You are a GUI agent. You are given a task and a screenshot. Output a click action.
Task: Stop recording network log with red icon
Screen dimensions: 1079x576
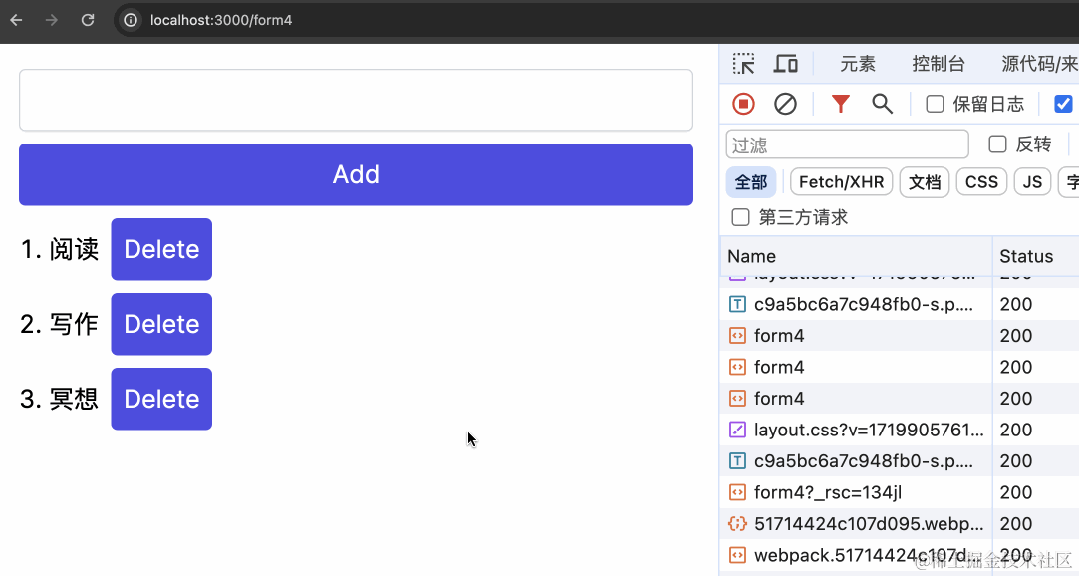point(743,104)
